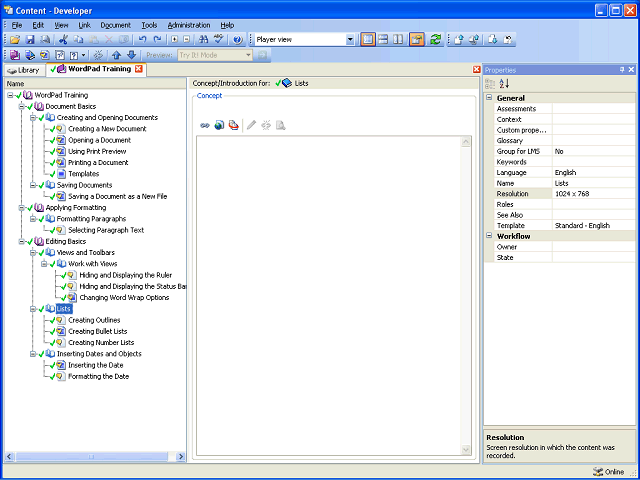This screenshot has height=480, width=640.
Task: Click the New Package icon in the Concept pane
Action: coord(233,125)
